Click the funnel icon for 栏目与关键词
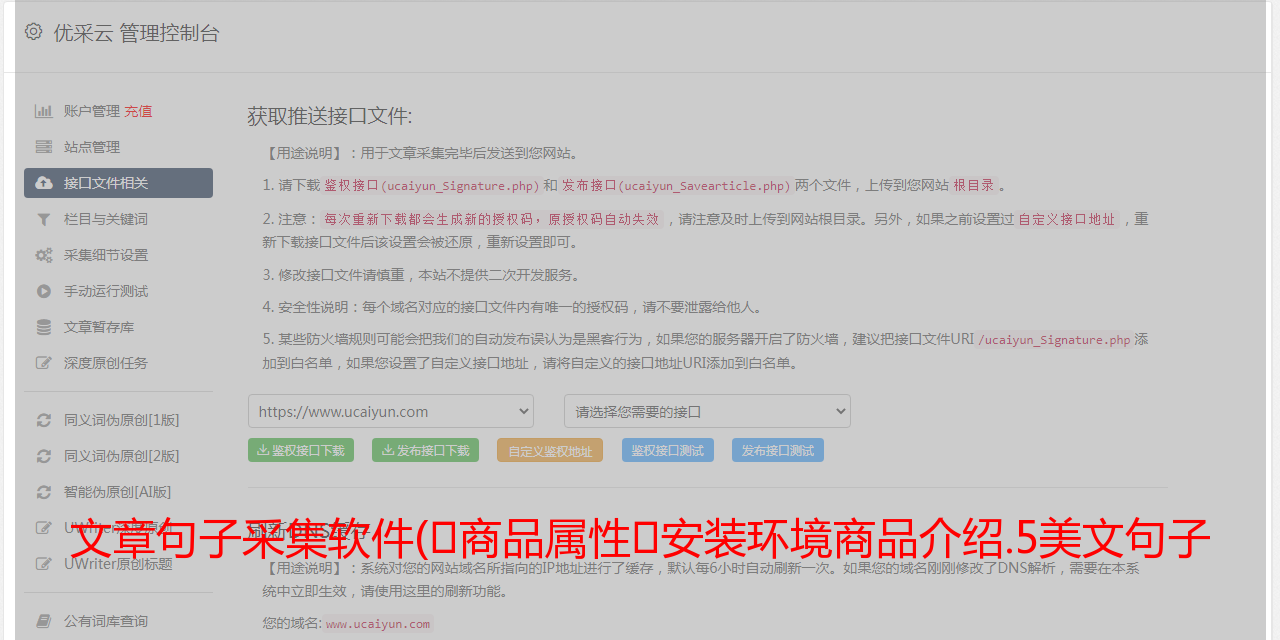Viewport: 1280px width, 640px height. click(x=44, y=219)
